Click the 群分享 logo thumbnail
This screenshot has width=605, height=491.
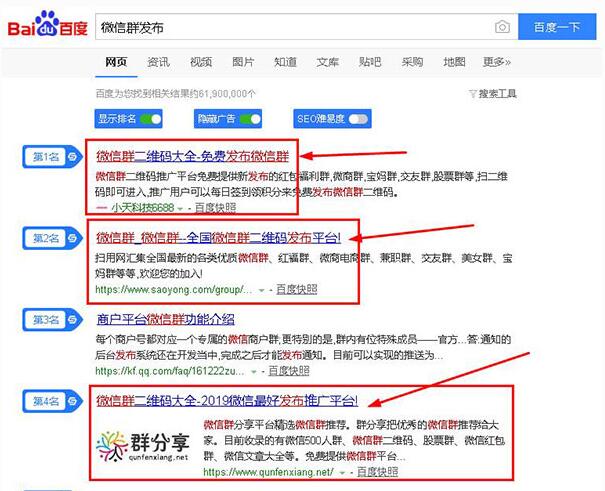(141, 441)
